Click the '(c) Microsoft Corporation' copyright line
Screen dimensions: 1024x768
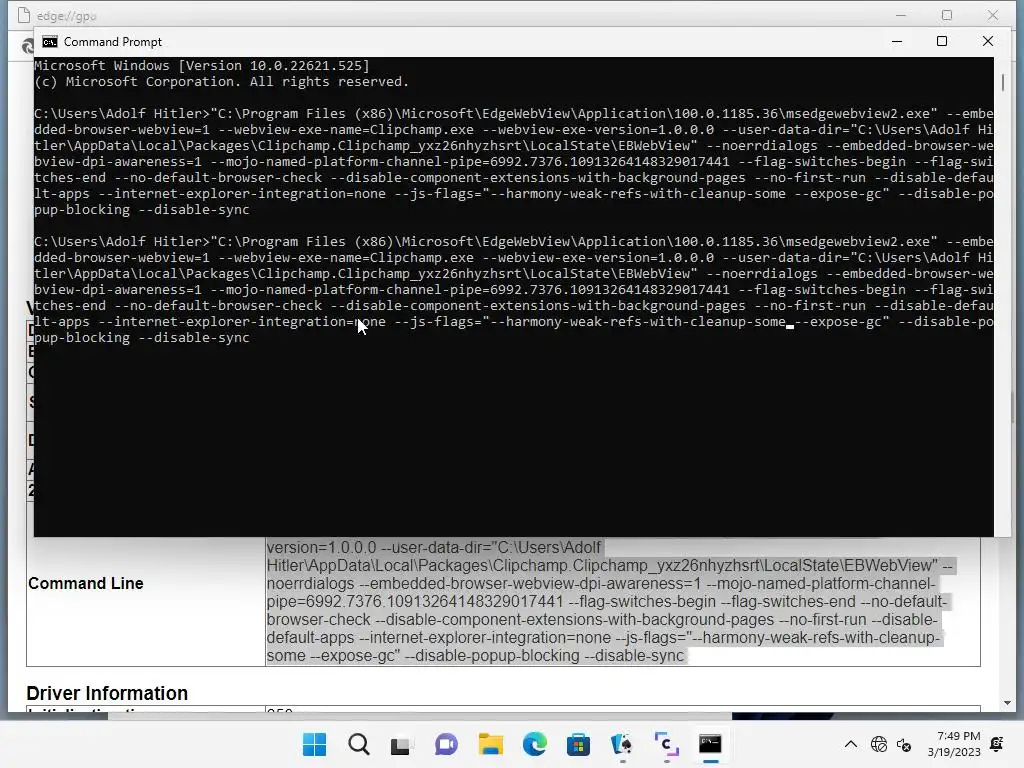(221, 82)
